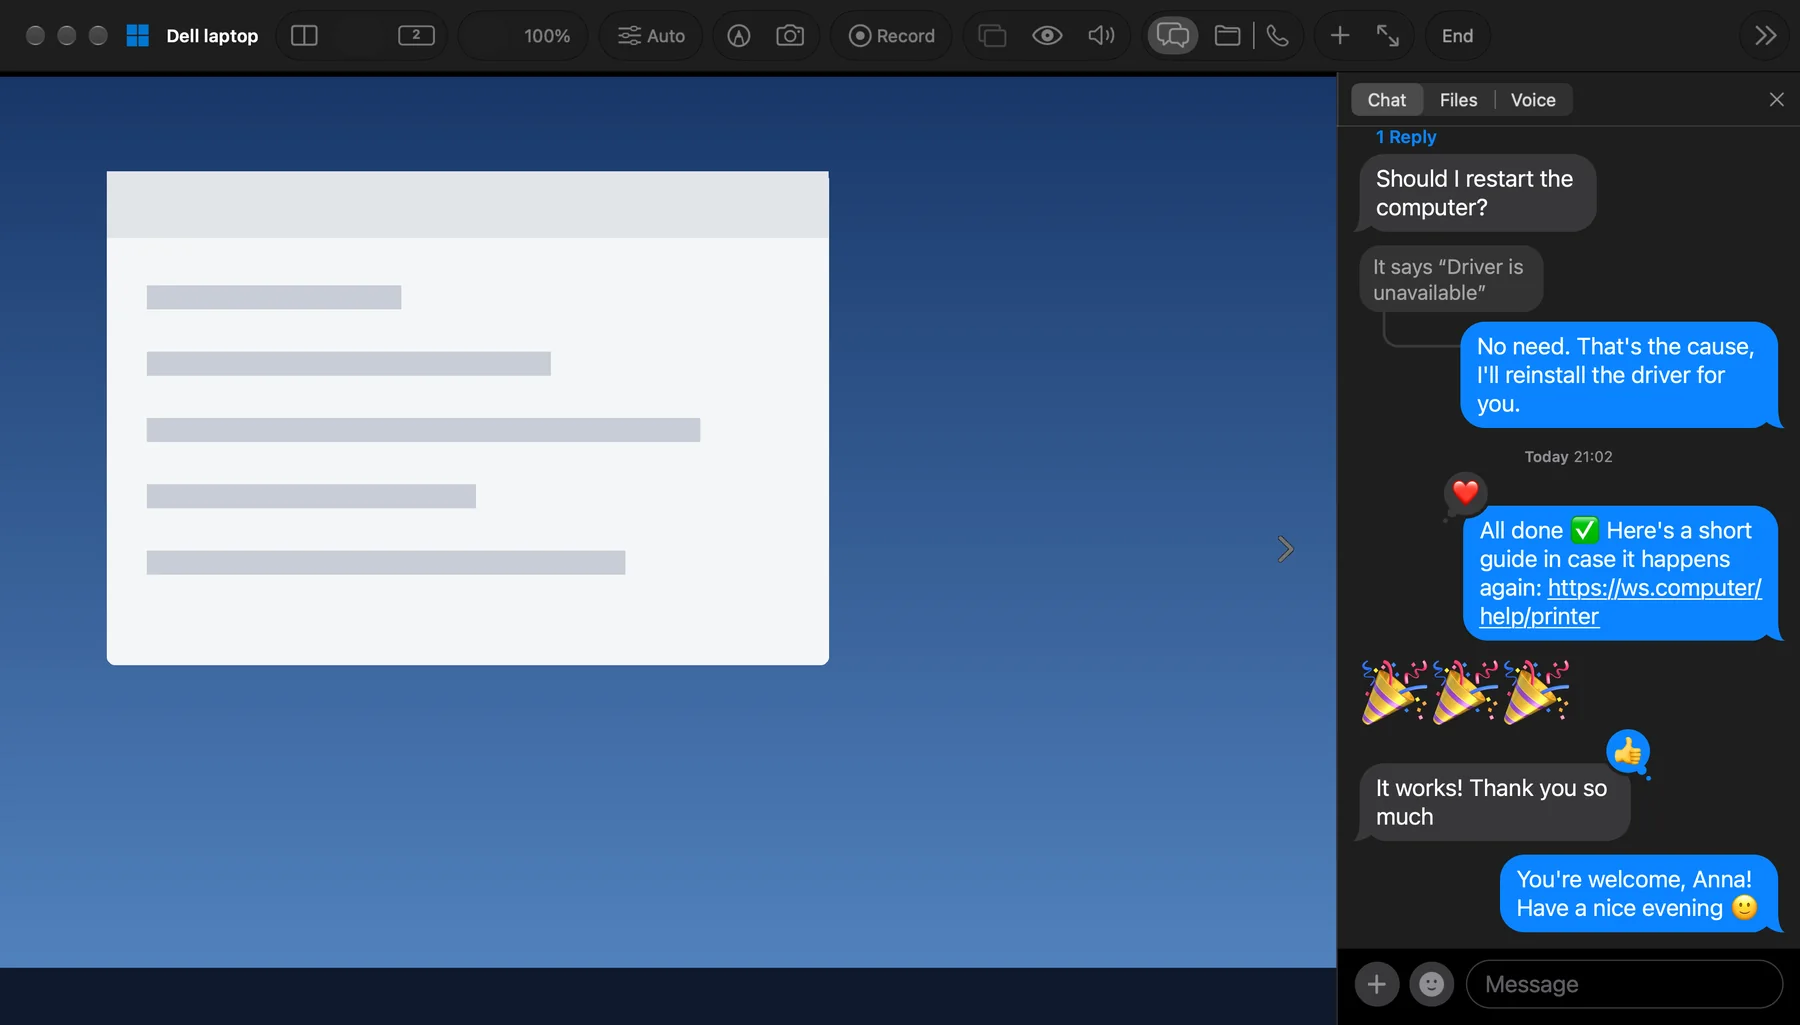Select the 'It works! Thank you so much' message
The image size is (1800, 1025).
1494,802
